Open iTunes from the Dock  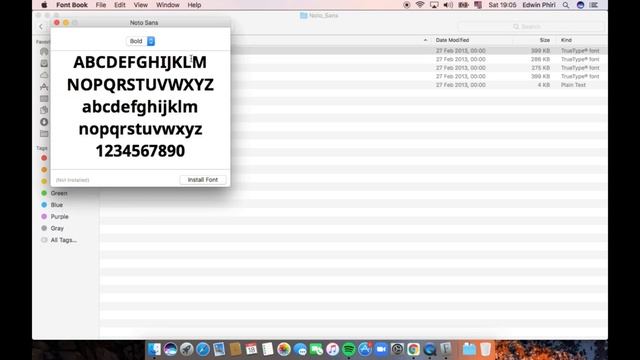pyautogui.click(x=333, y=349)
